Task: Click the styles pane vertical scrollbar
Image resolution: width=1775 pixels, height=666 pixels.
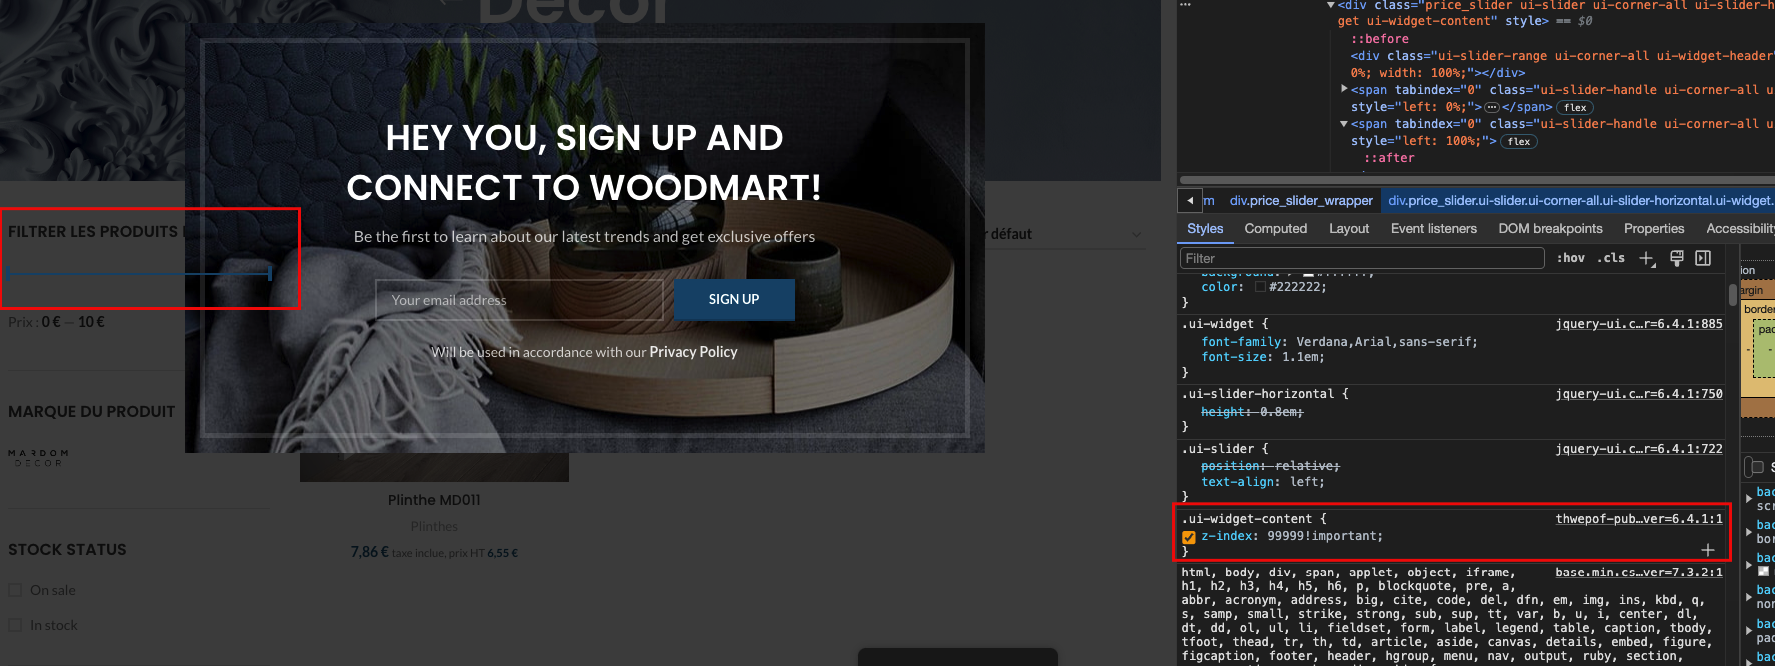Action: click(1733, 295)
